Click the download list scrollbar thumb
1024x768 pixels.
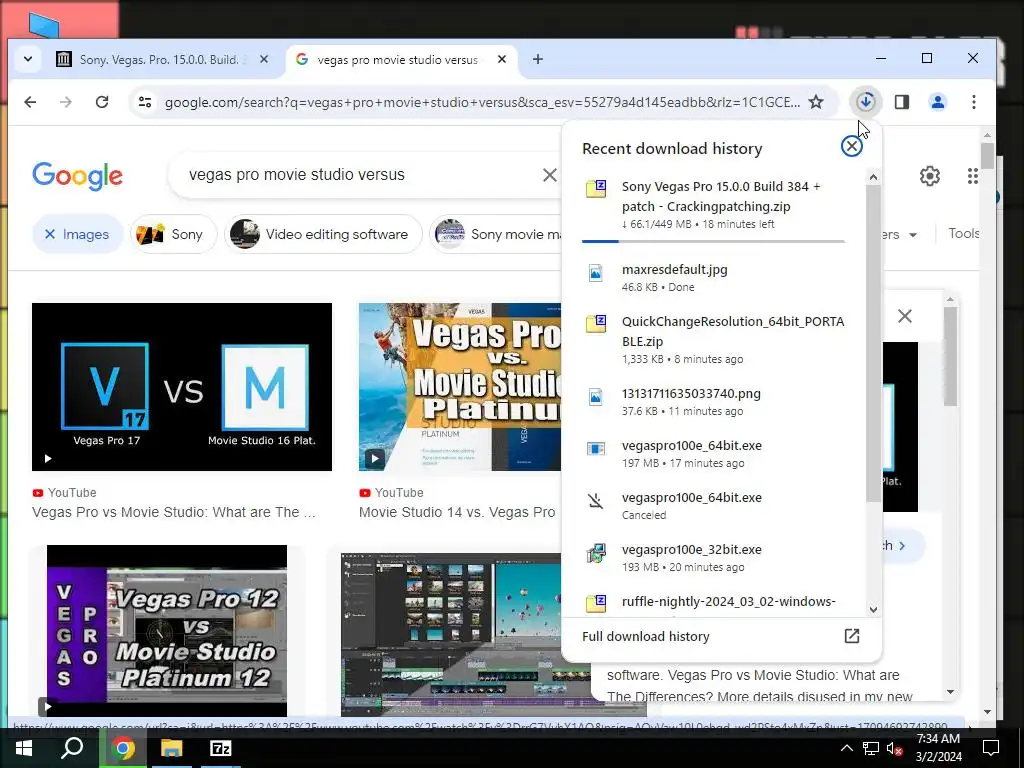873,344
